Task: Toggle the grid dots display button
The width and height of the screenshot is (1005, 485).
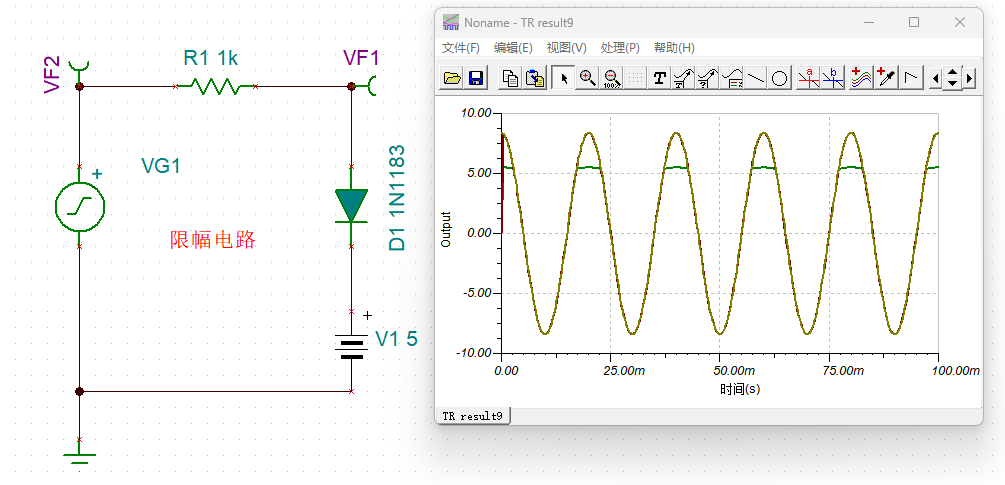Action: [635, 78]
